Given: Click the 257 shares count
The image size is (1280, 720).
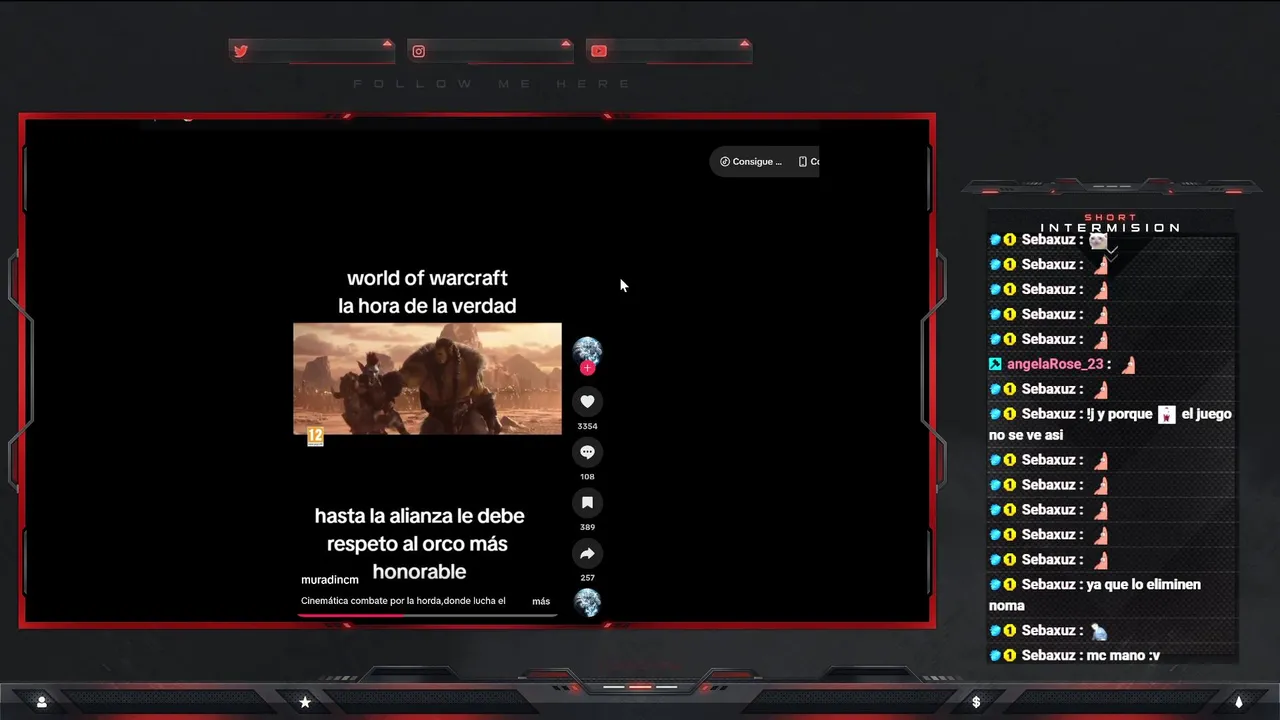Looking at the screenshot, I should [x=587, y=577].
